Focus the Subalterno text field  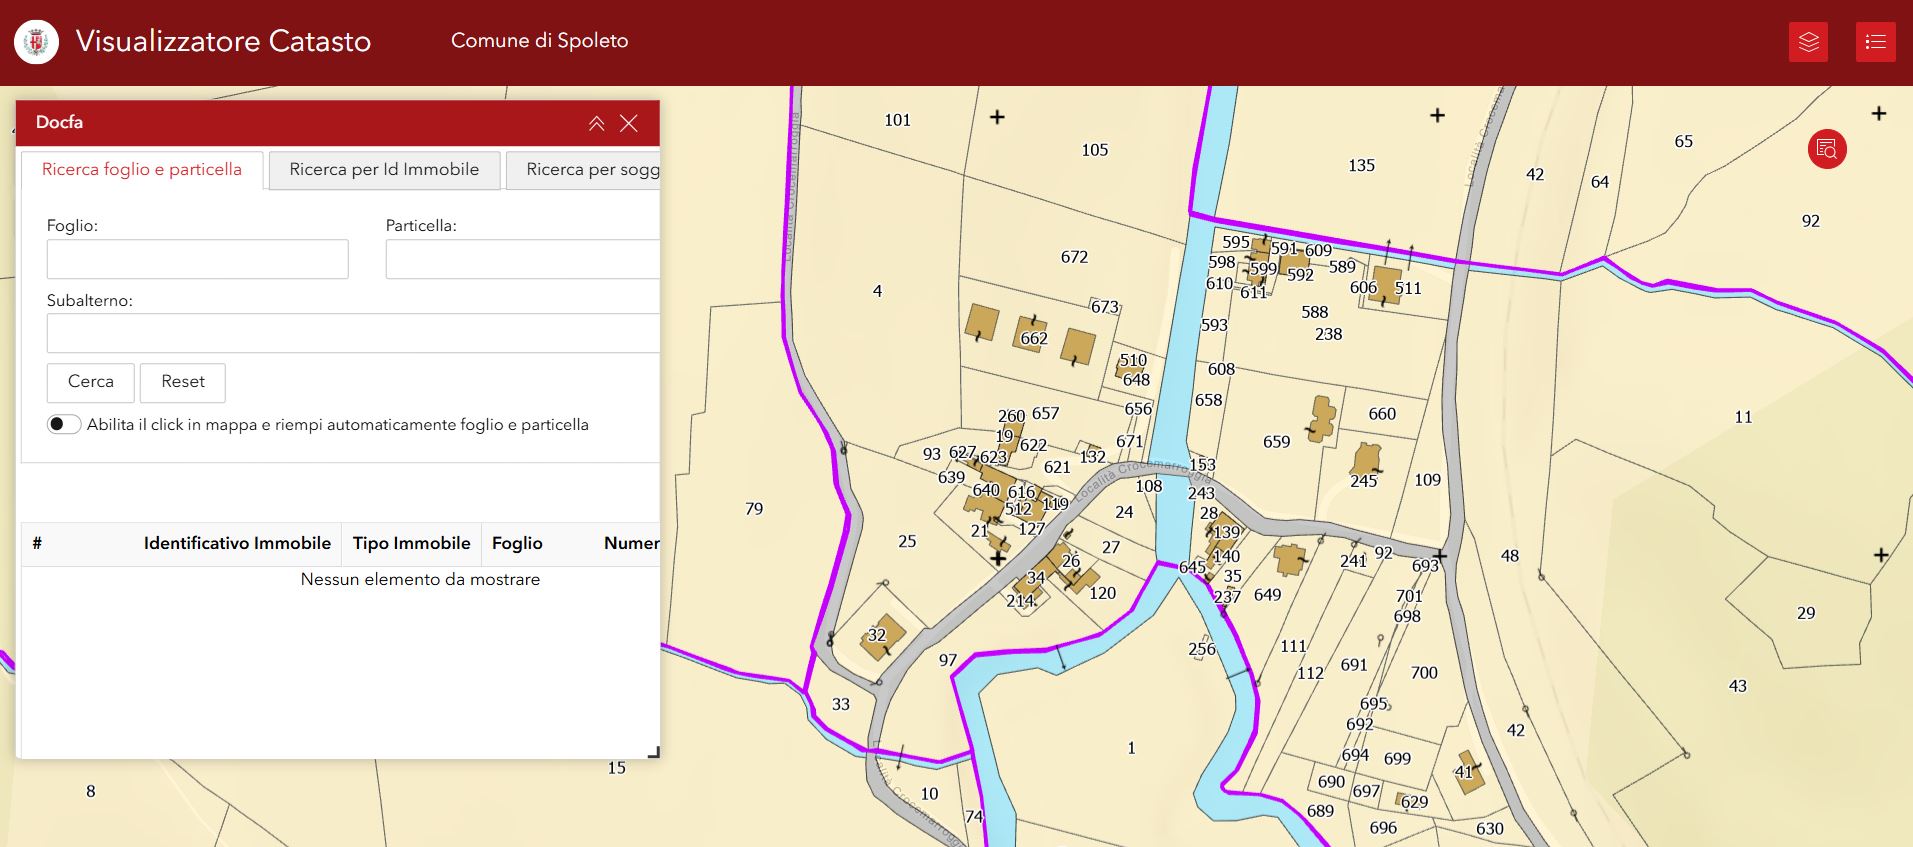(x=352, y=333)
